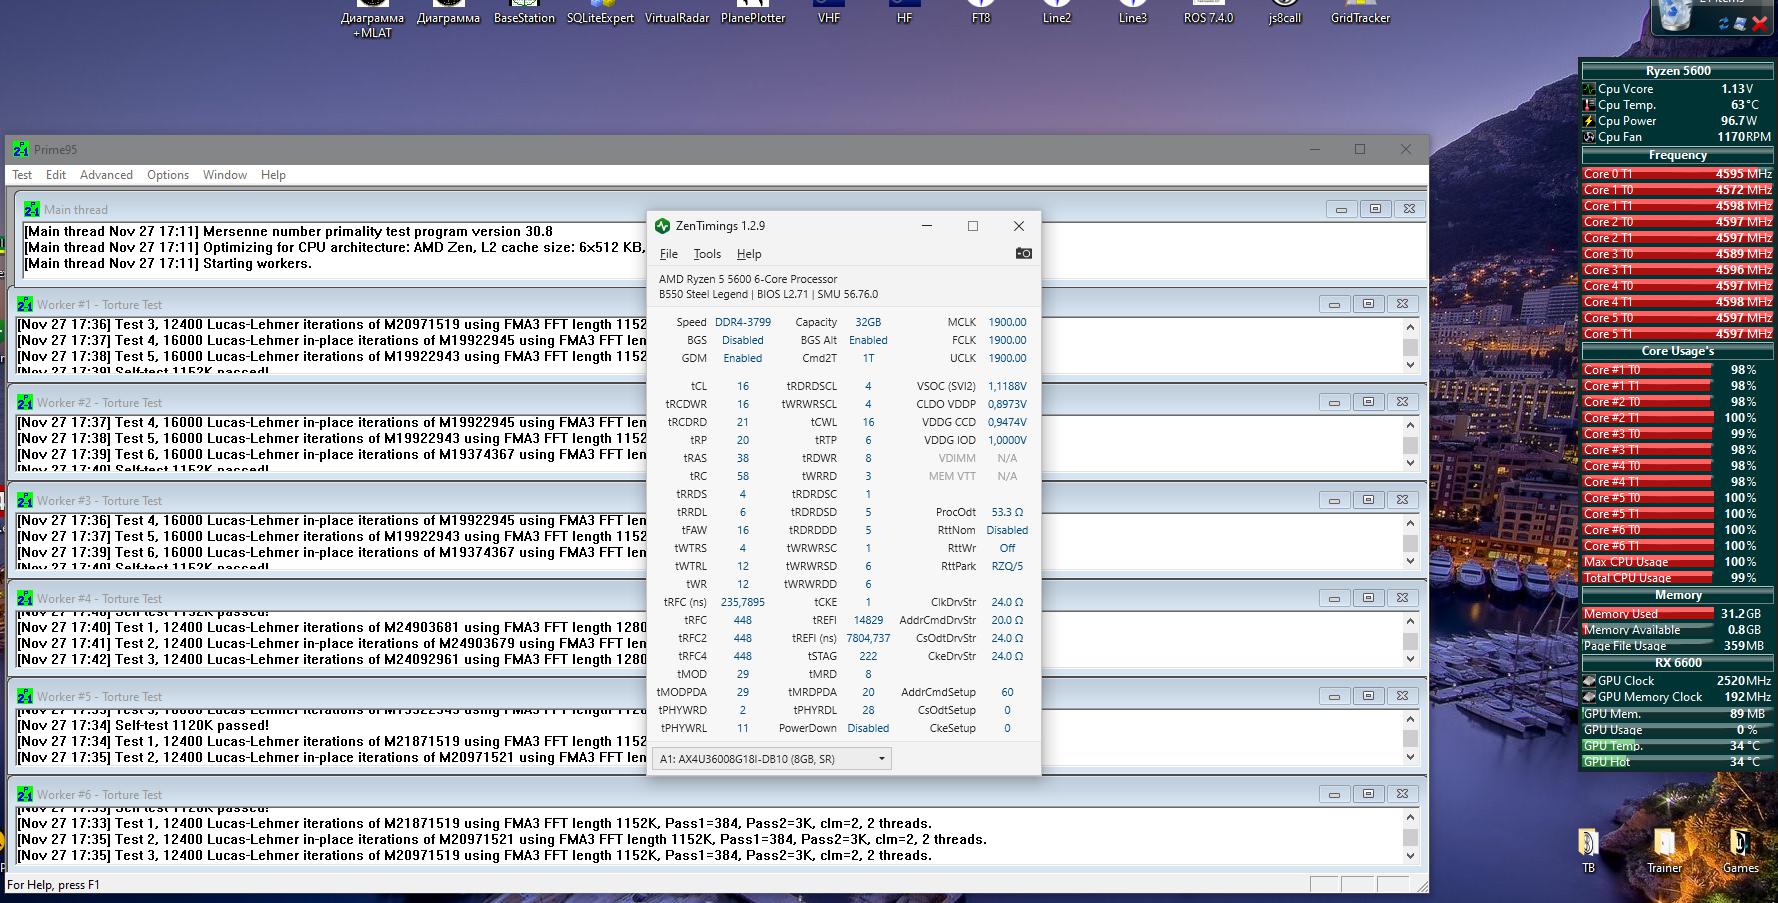Launch js8call from the desktop
The image size is (1778, 903).
coord(1284,12)
